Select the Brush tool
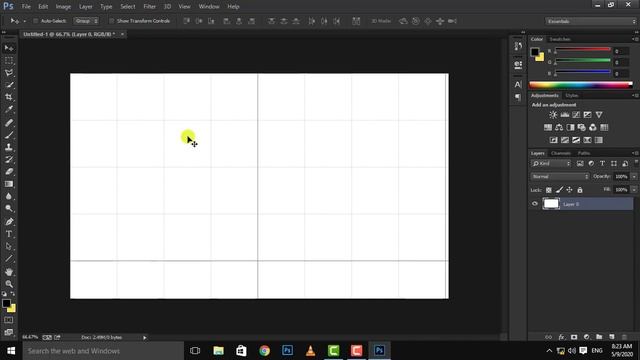The width and height of the screenshot is (640, 360). tap(9, 135)
